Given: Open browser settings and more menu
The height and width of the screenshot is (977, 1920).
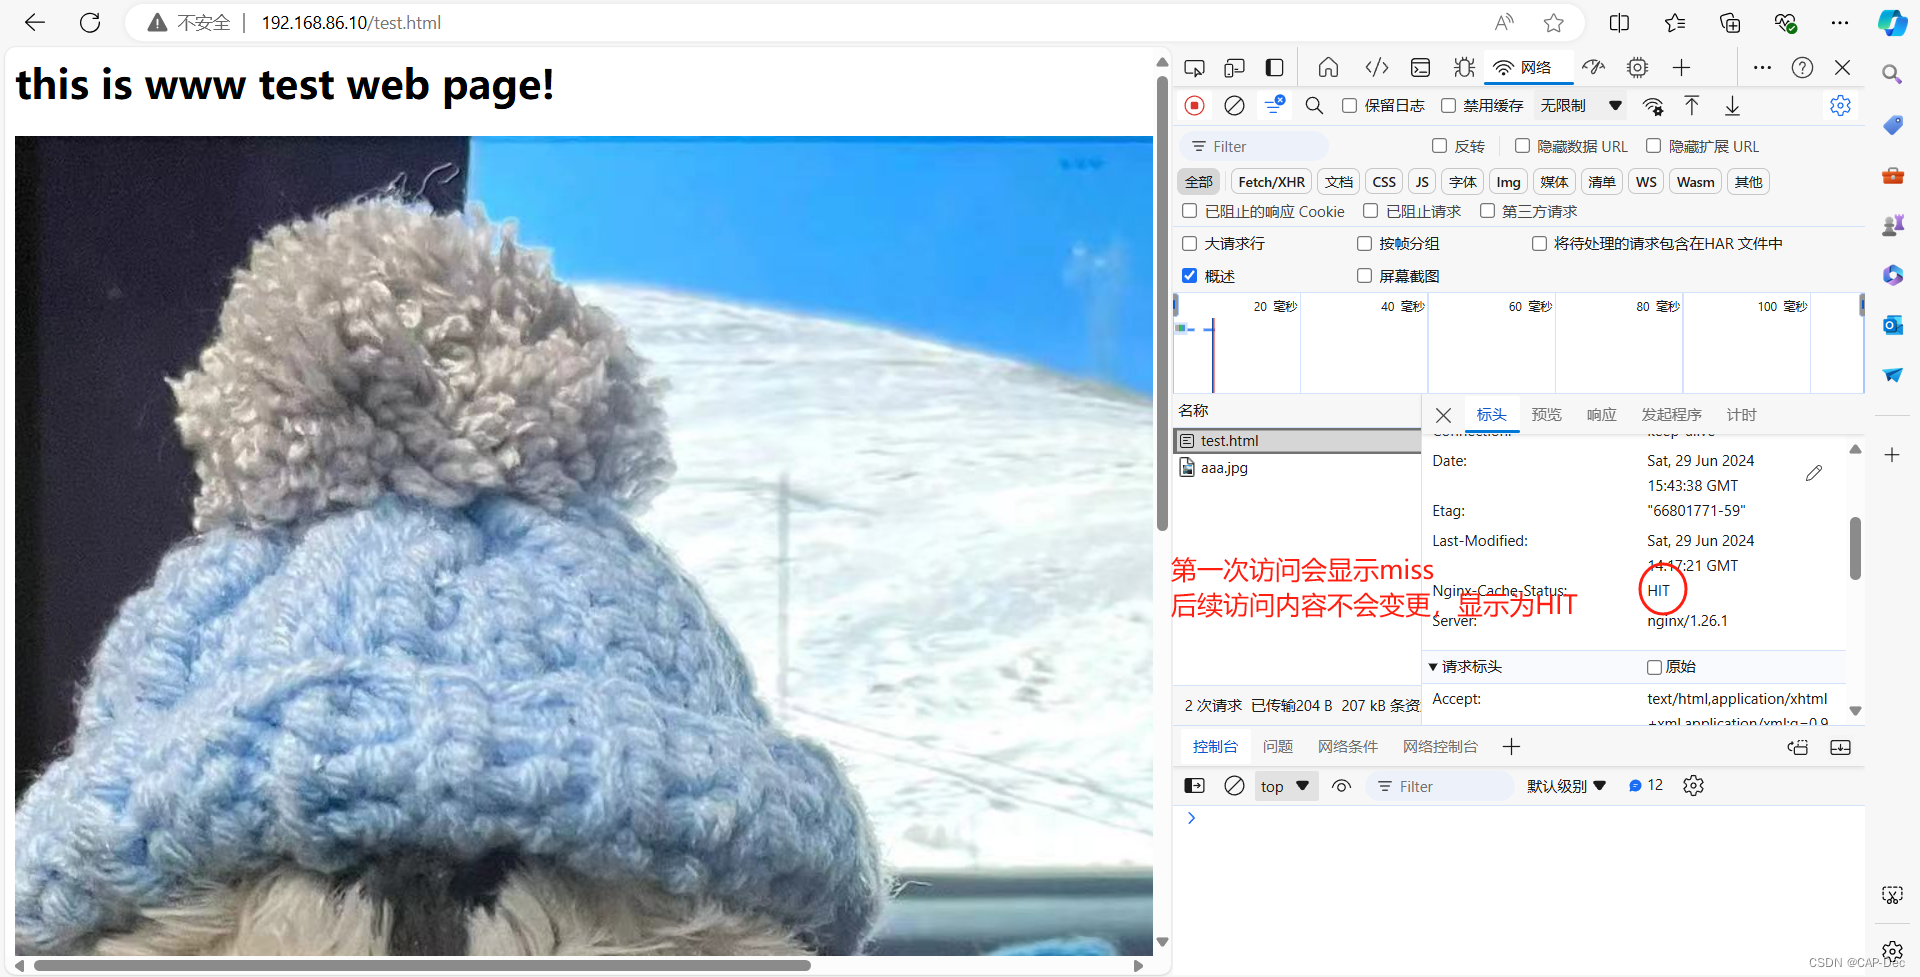Looking at the screenshot, I should (1840, 22).
